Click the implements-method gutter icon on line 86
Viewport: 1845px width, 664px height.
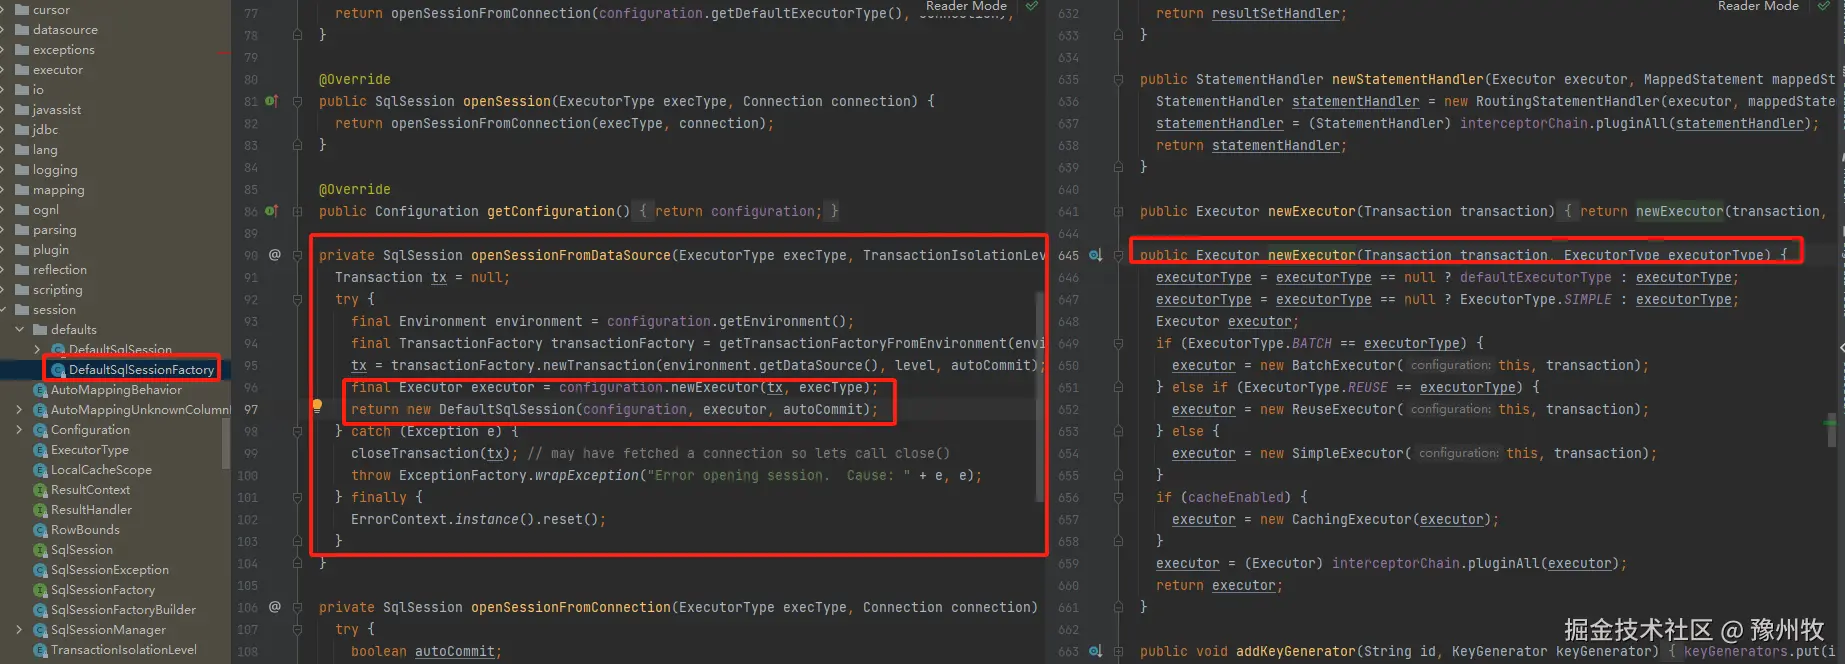(271, 211)
